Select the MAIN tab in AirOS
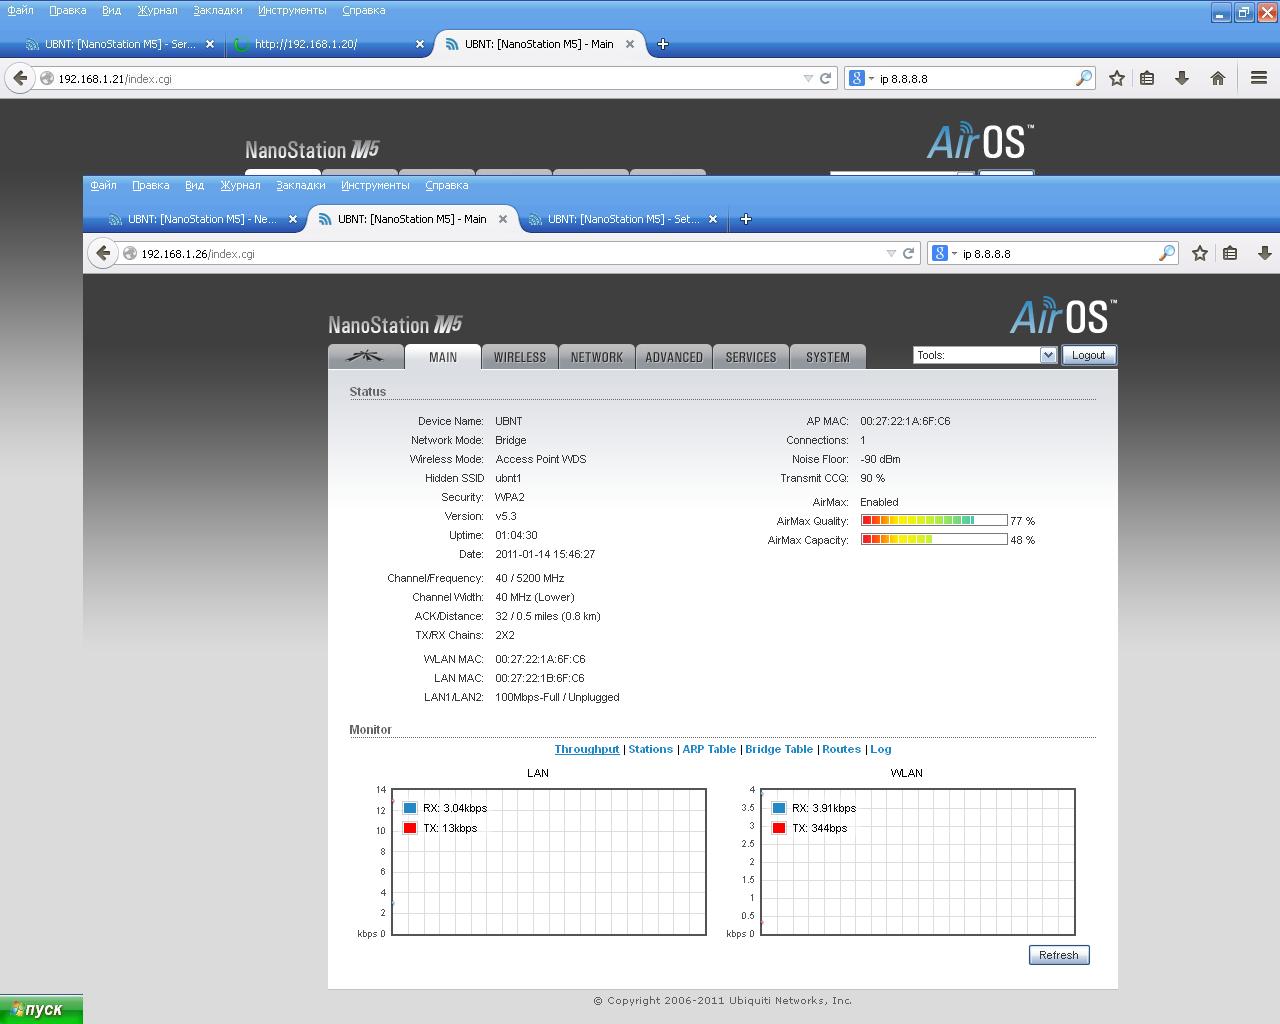This screenshot has width=1280, height=1024. click(x=443, y=357)
